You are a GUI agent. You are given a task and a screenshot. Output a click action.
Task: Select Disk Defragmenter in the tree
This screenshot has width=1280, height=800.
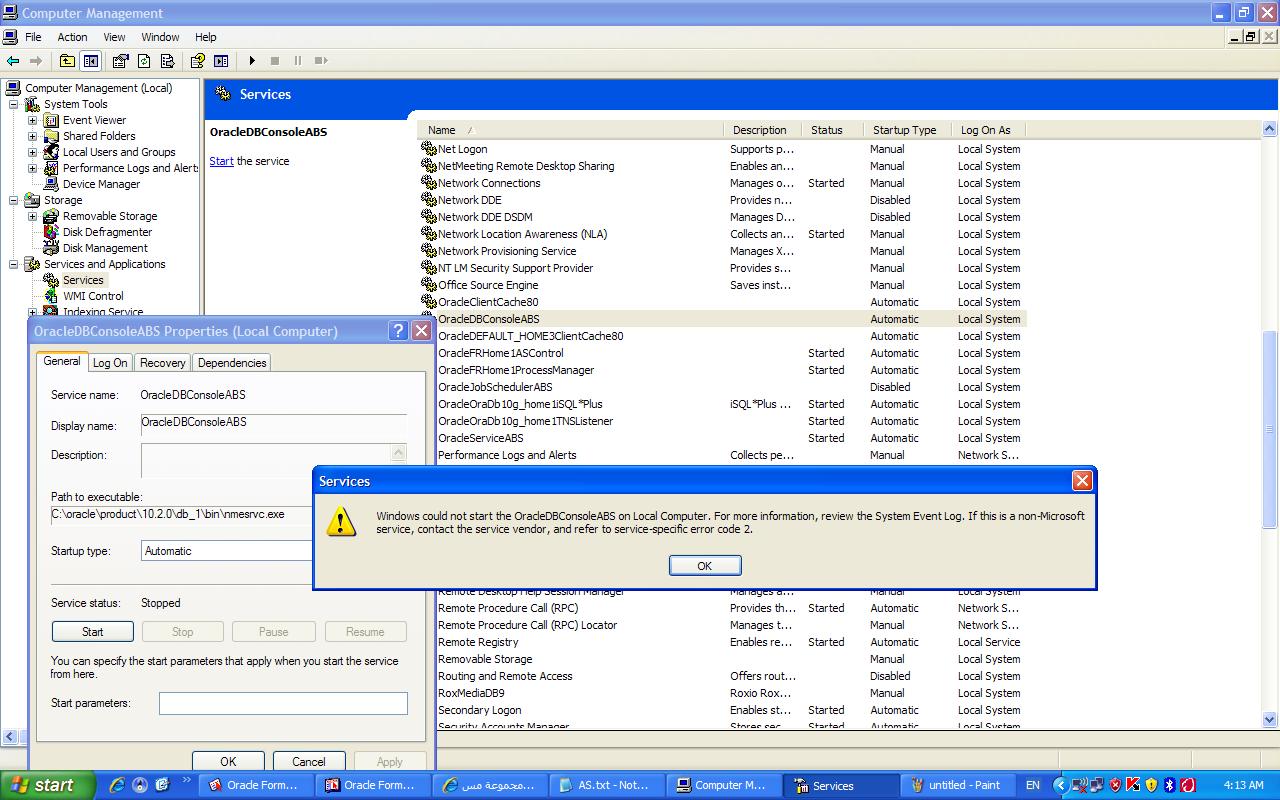[107, 232]
